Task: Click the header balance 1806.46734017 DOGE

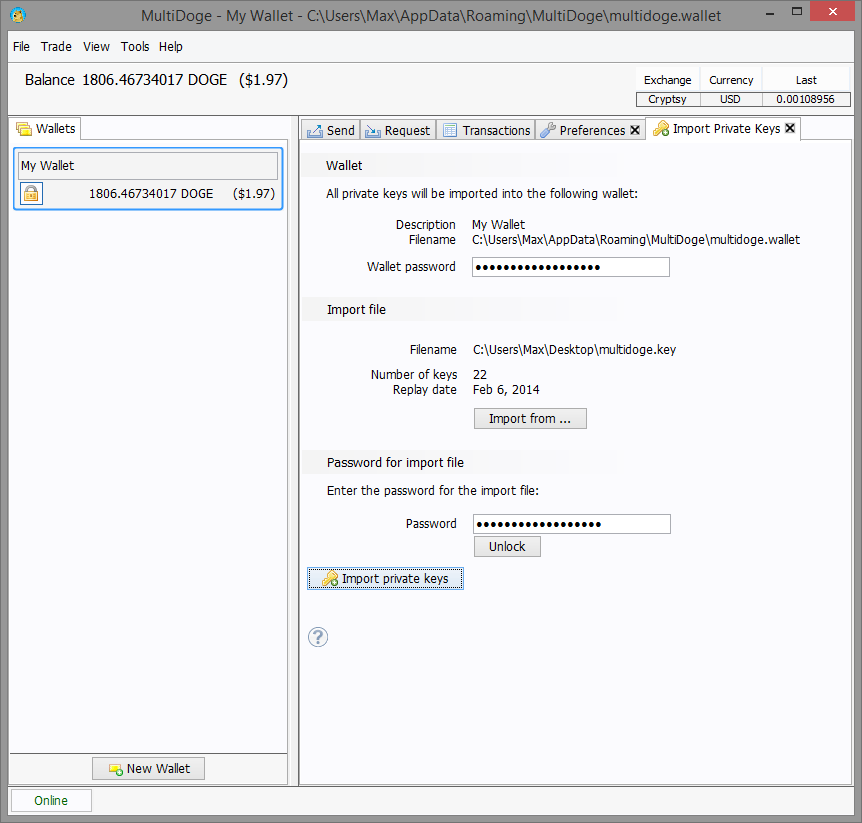Action: (x=154, y=80)
